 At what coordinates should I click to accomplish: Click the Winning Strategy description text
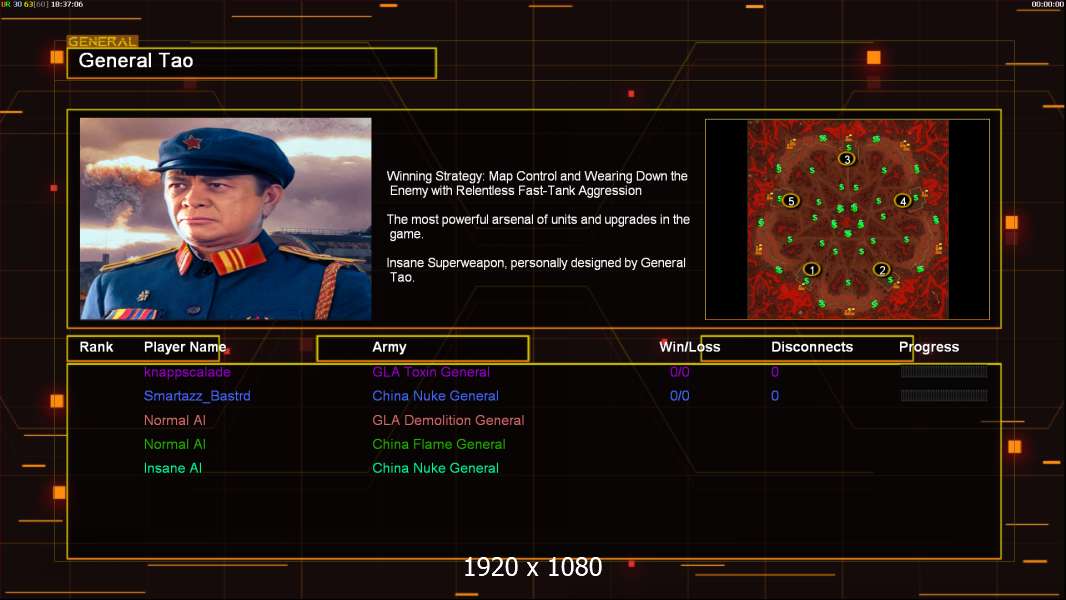tap(537, 183)
